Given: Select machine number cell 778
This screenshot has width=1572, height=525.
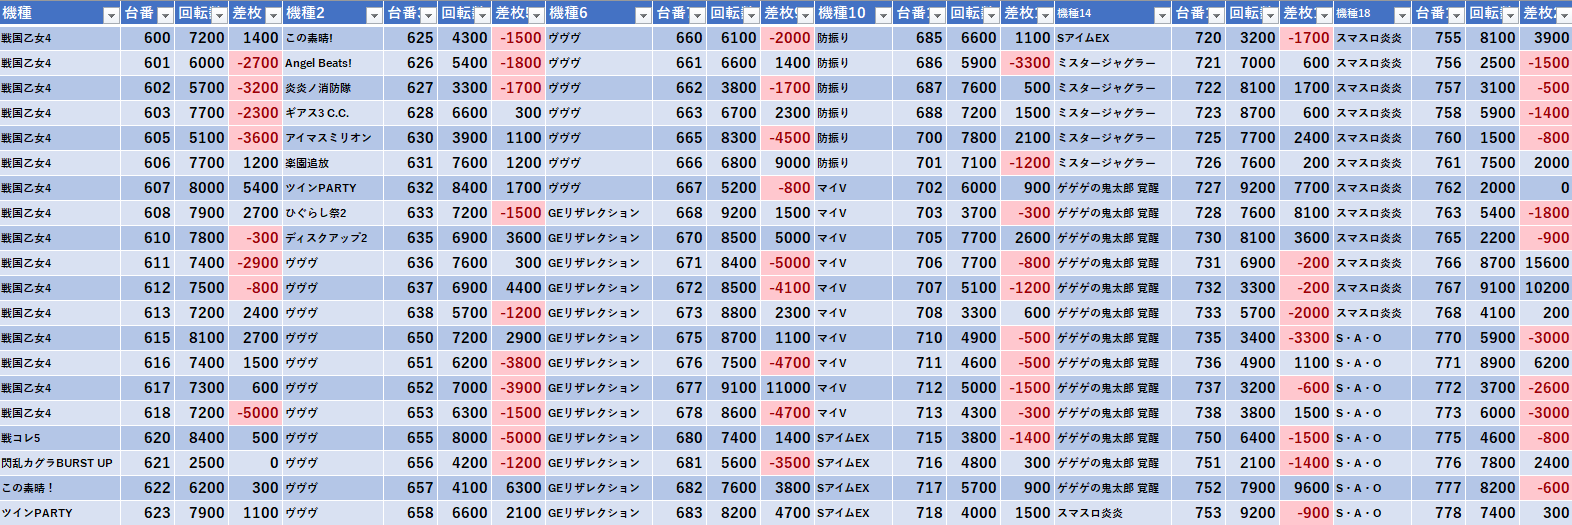Looking at the screenshot, I should [1438, 513].
